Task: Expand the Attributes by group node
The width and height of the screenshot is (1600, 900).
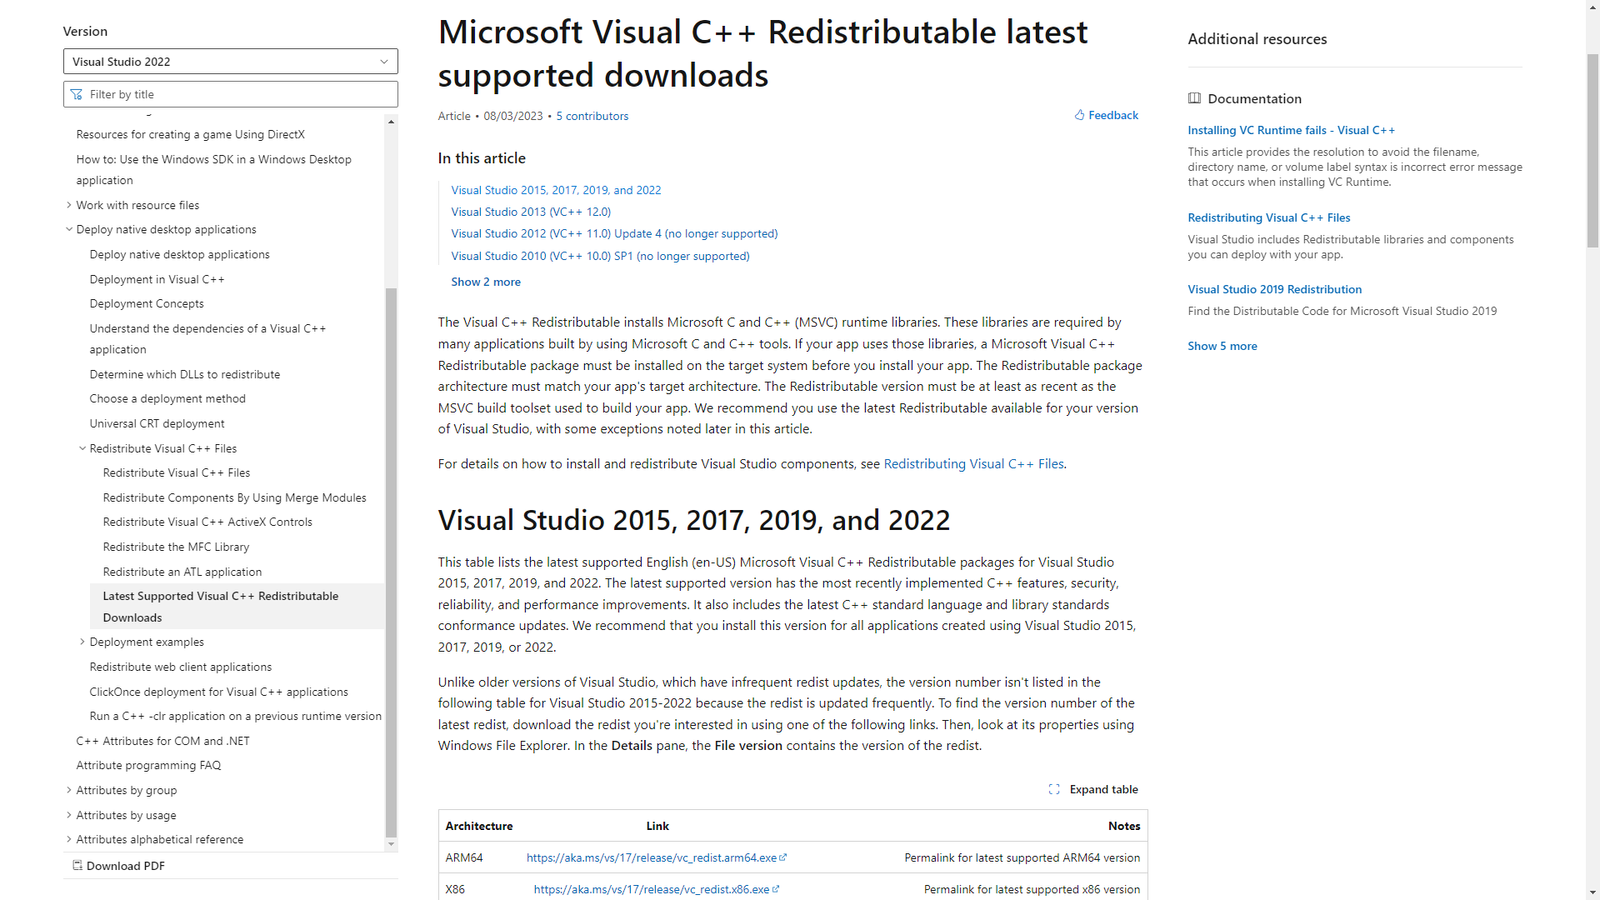Action: (69, 790)
